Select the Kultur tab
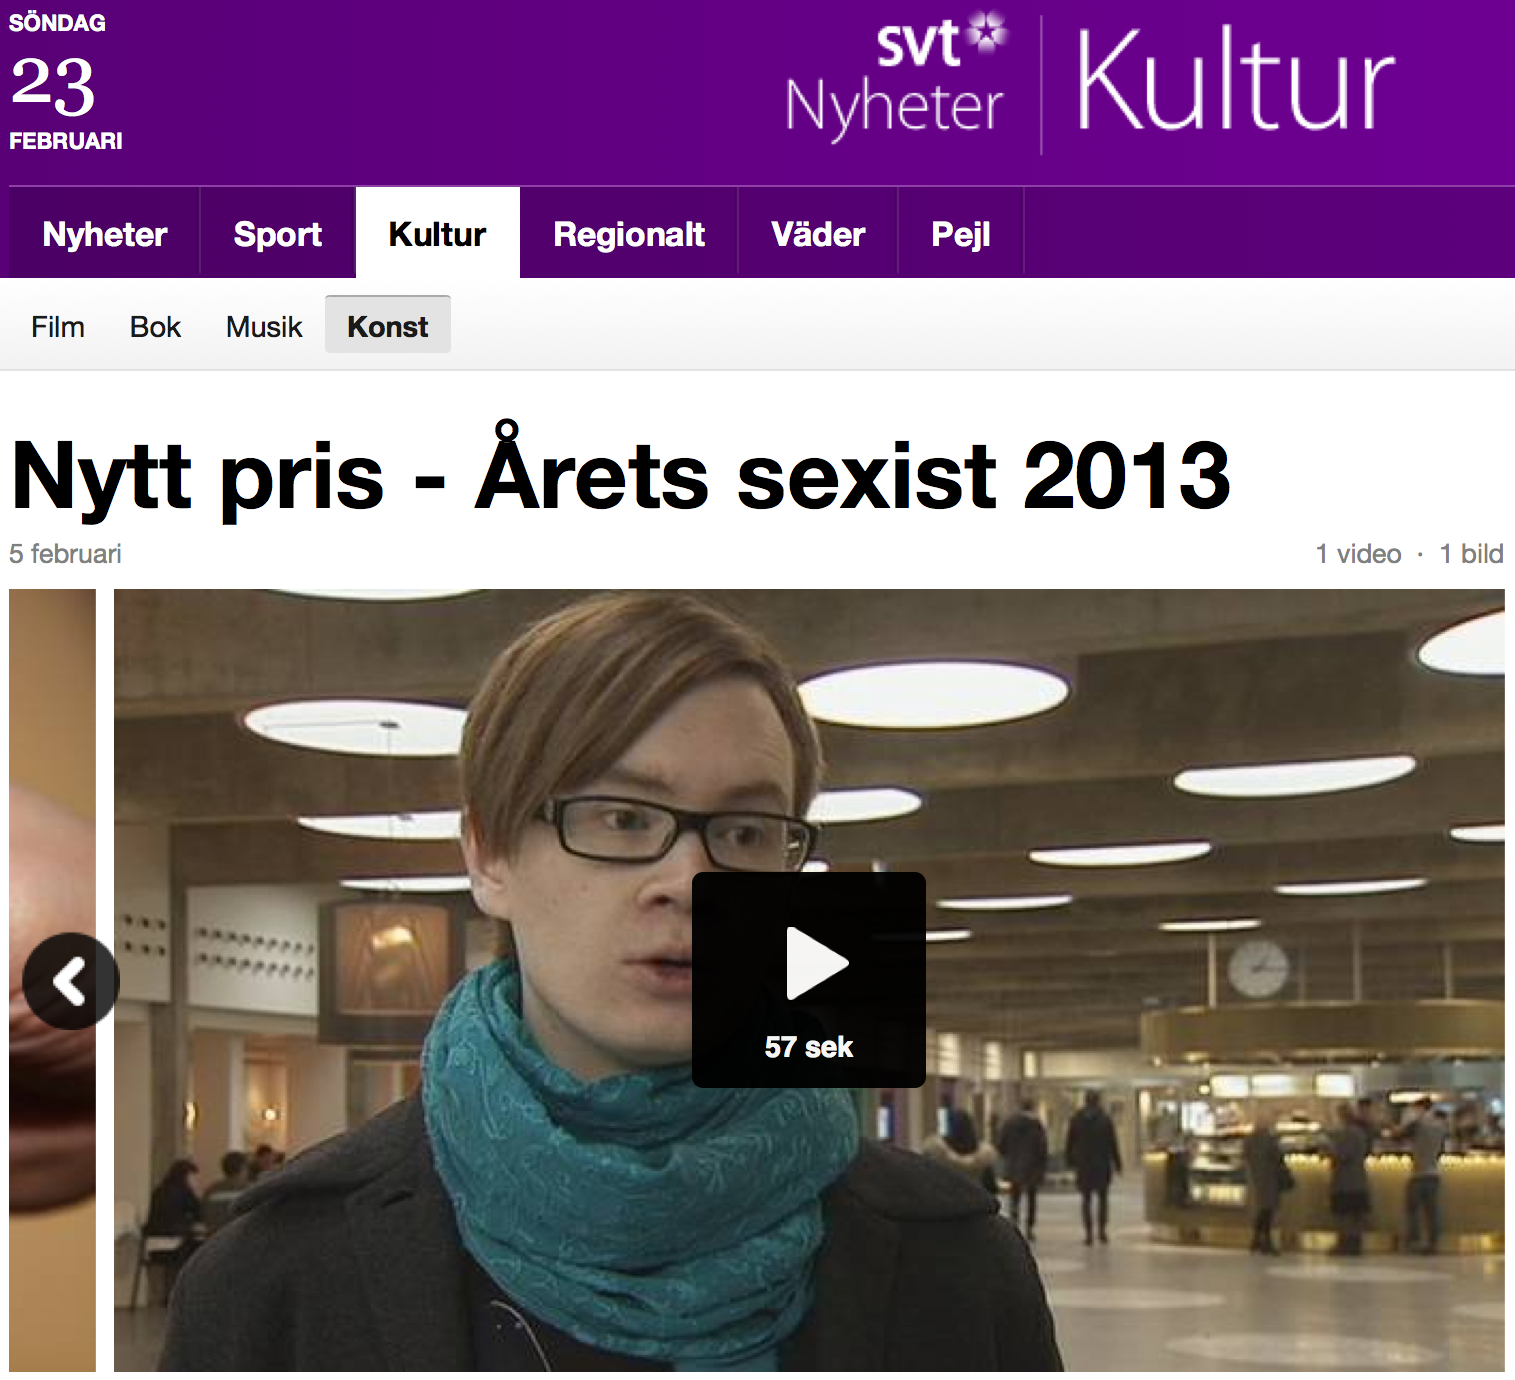Image resolution: width=1515 pixels, height=1380 pixels. (438, 233)
